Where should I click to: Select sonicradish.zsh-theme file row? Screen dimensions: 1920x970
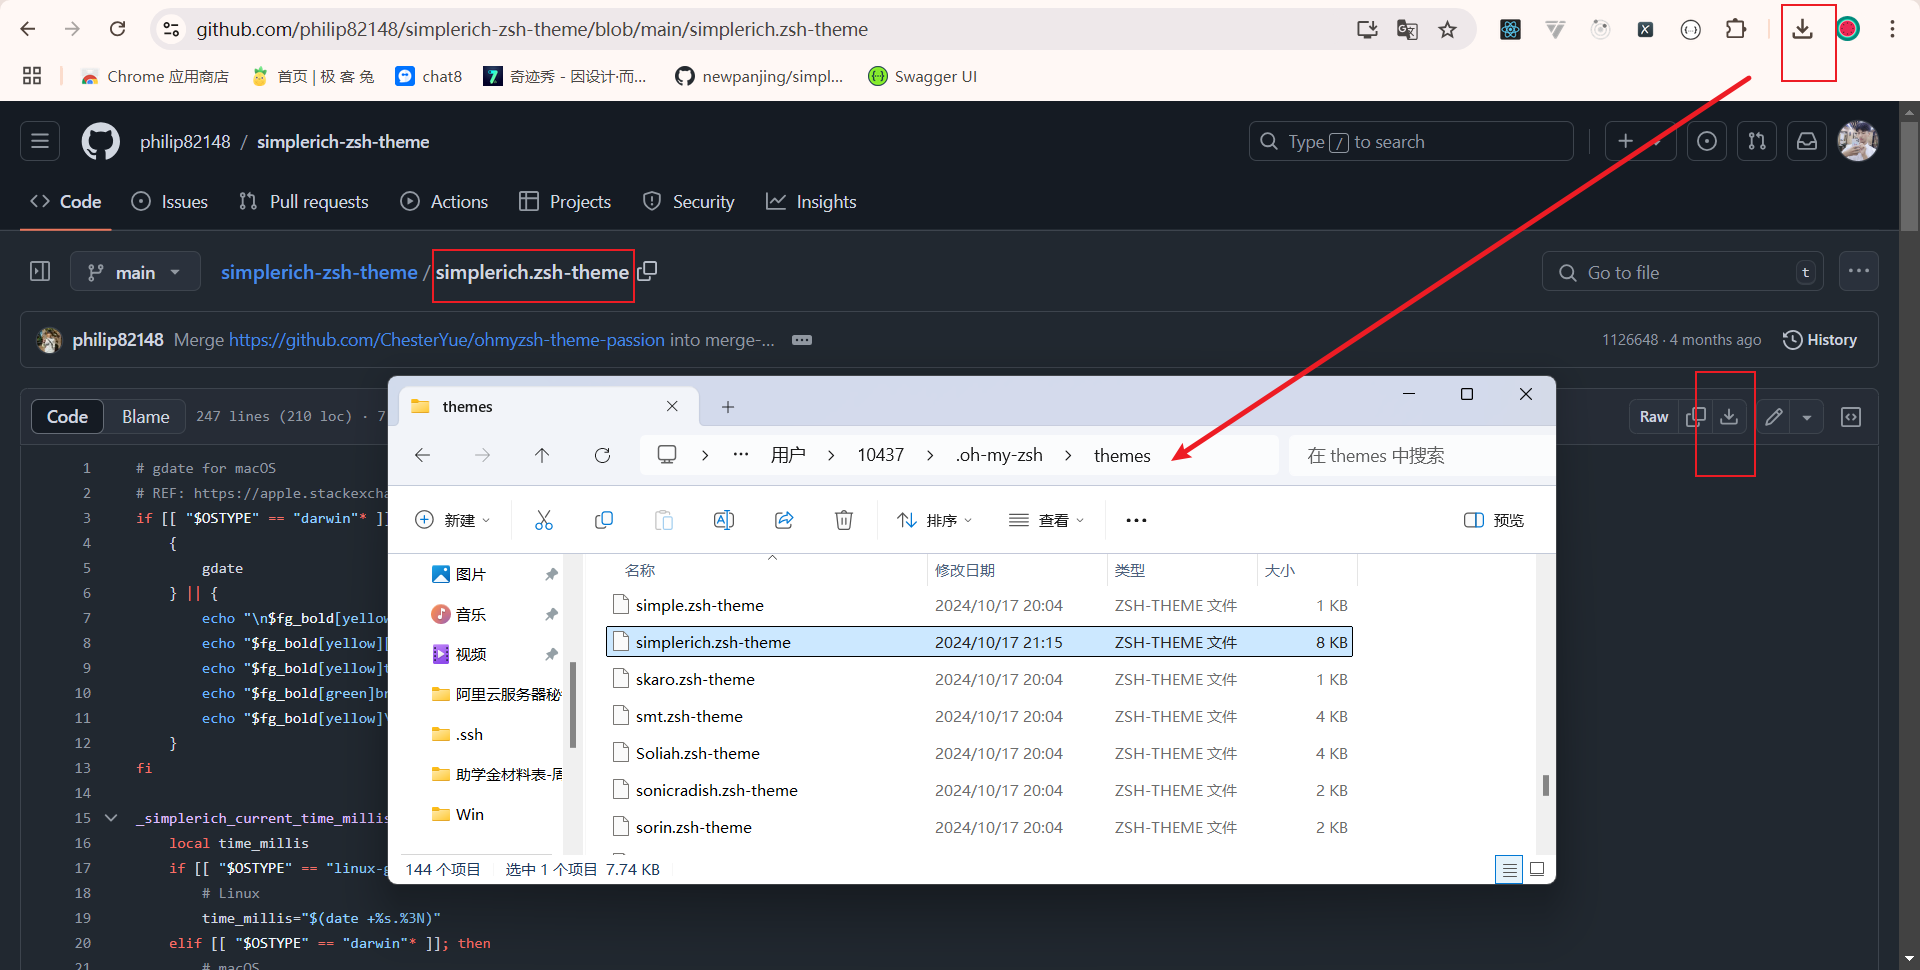pos(979,790)
